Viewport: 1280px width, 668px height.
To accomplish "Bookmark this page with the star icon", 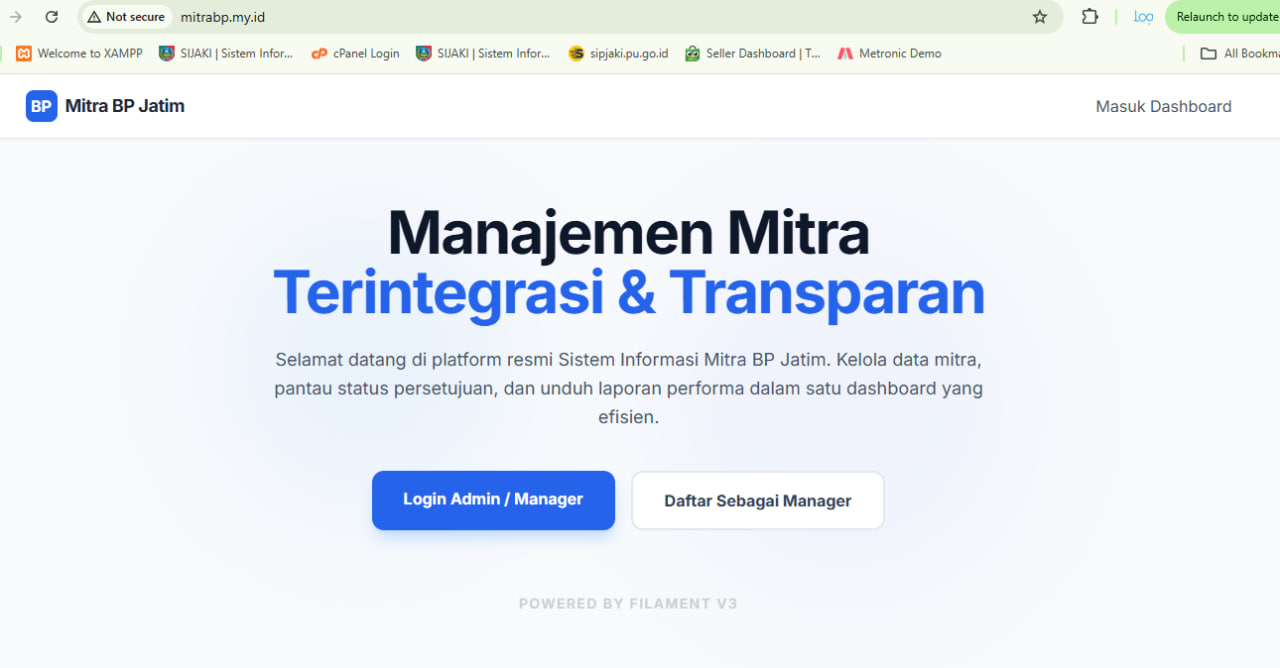I will [x=1039, y=17].
